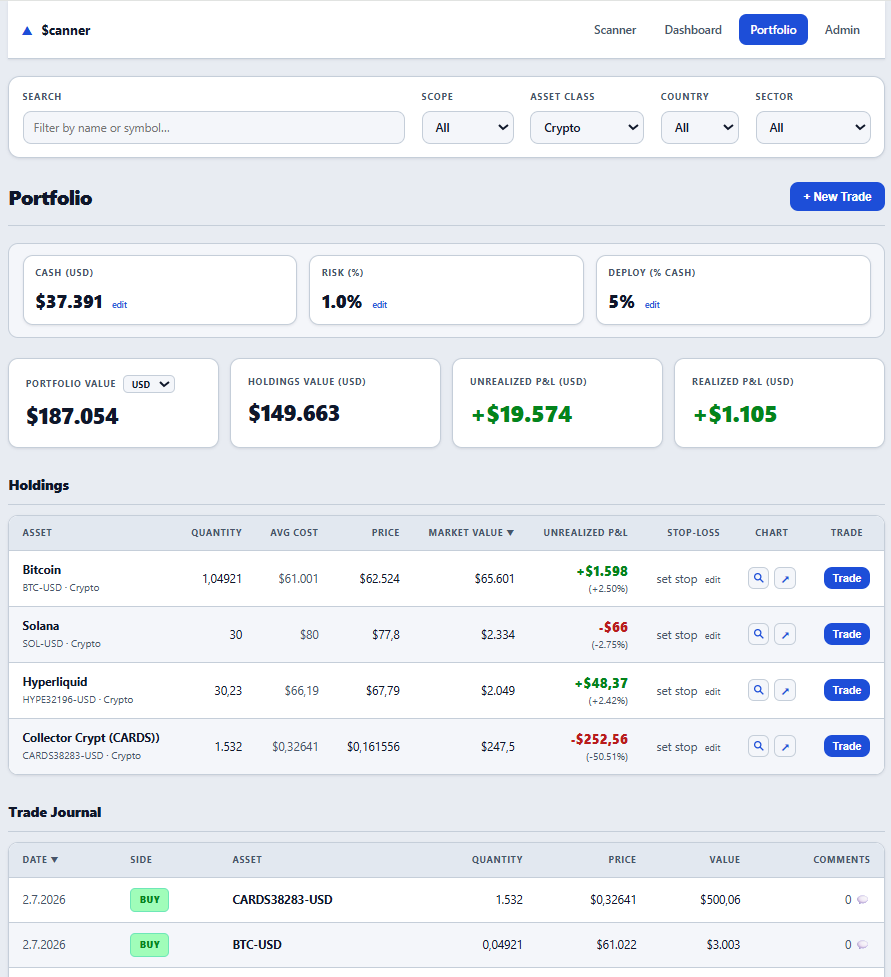This screenshot has width=891, height=977.
Task: Click Collector Crypt unrealized P&L -$252,56
Action: tap(599, 740)
